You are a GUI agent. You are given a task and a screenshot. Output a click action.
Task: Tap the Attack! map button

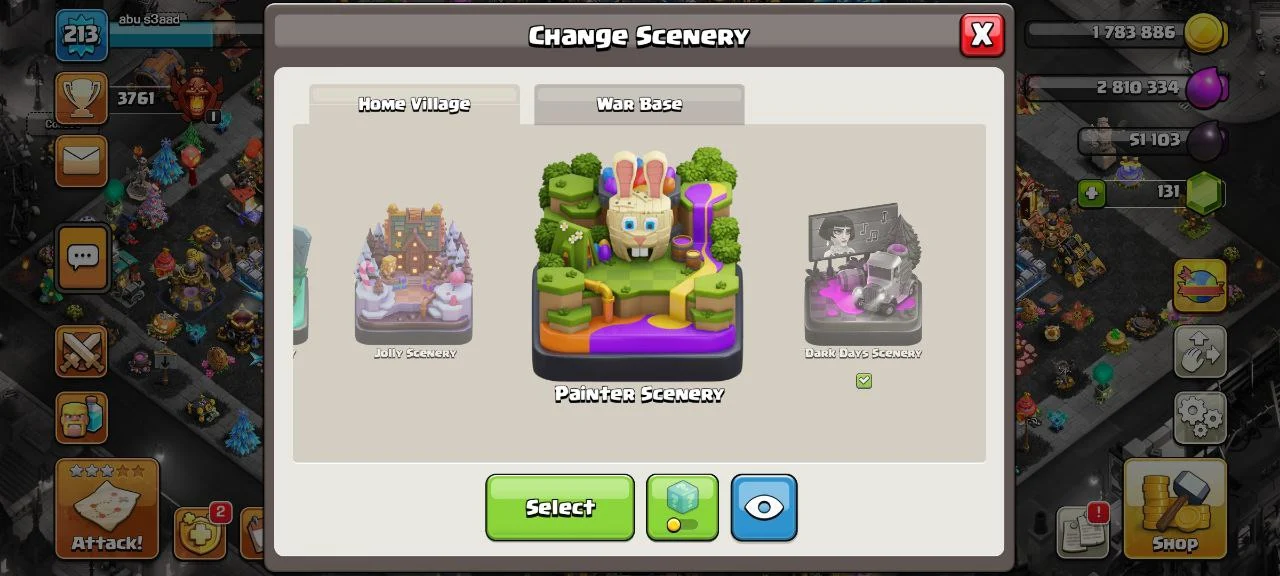coord(107,508)
